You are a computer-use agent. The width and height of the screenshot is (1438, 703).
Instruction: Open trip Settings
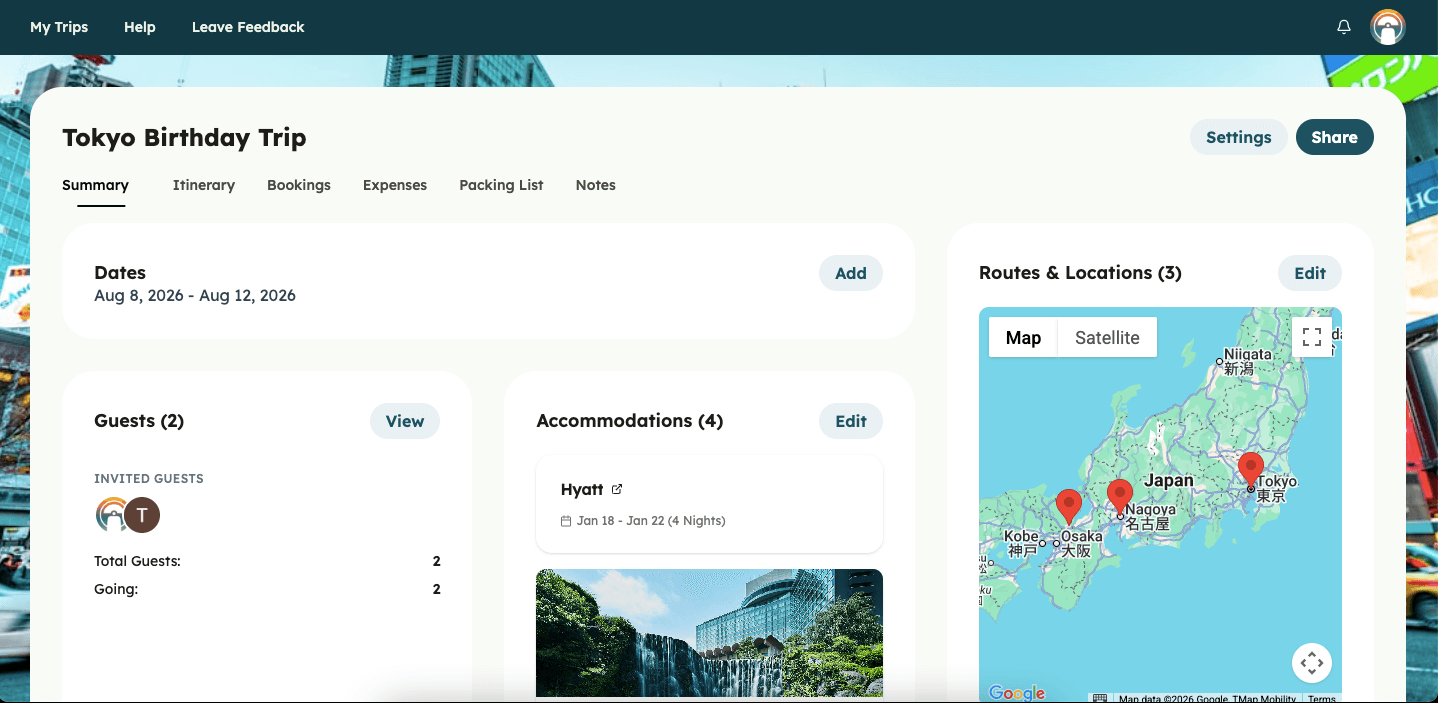coord(1238,137)
